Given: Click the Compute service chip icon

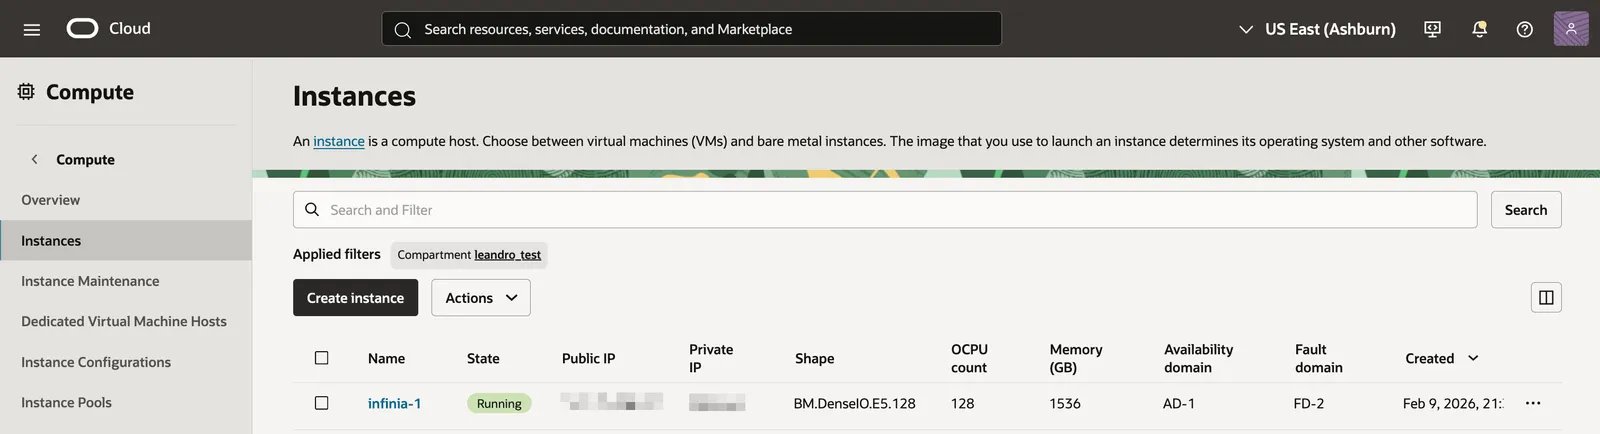Looking at the screenshot, I should tap(26, 91).
